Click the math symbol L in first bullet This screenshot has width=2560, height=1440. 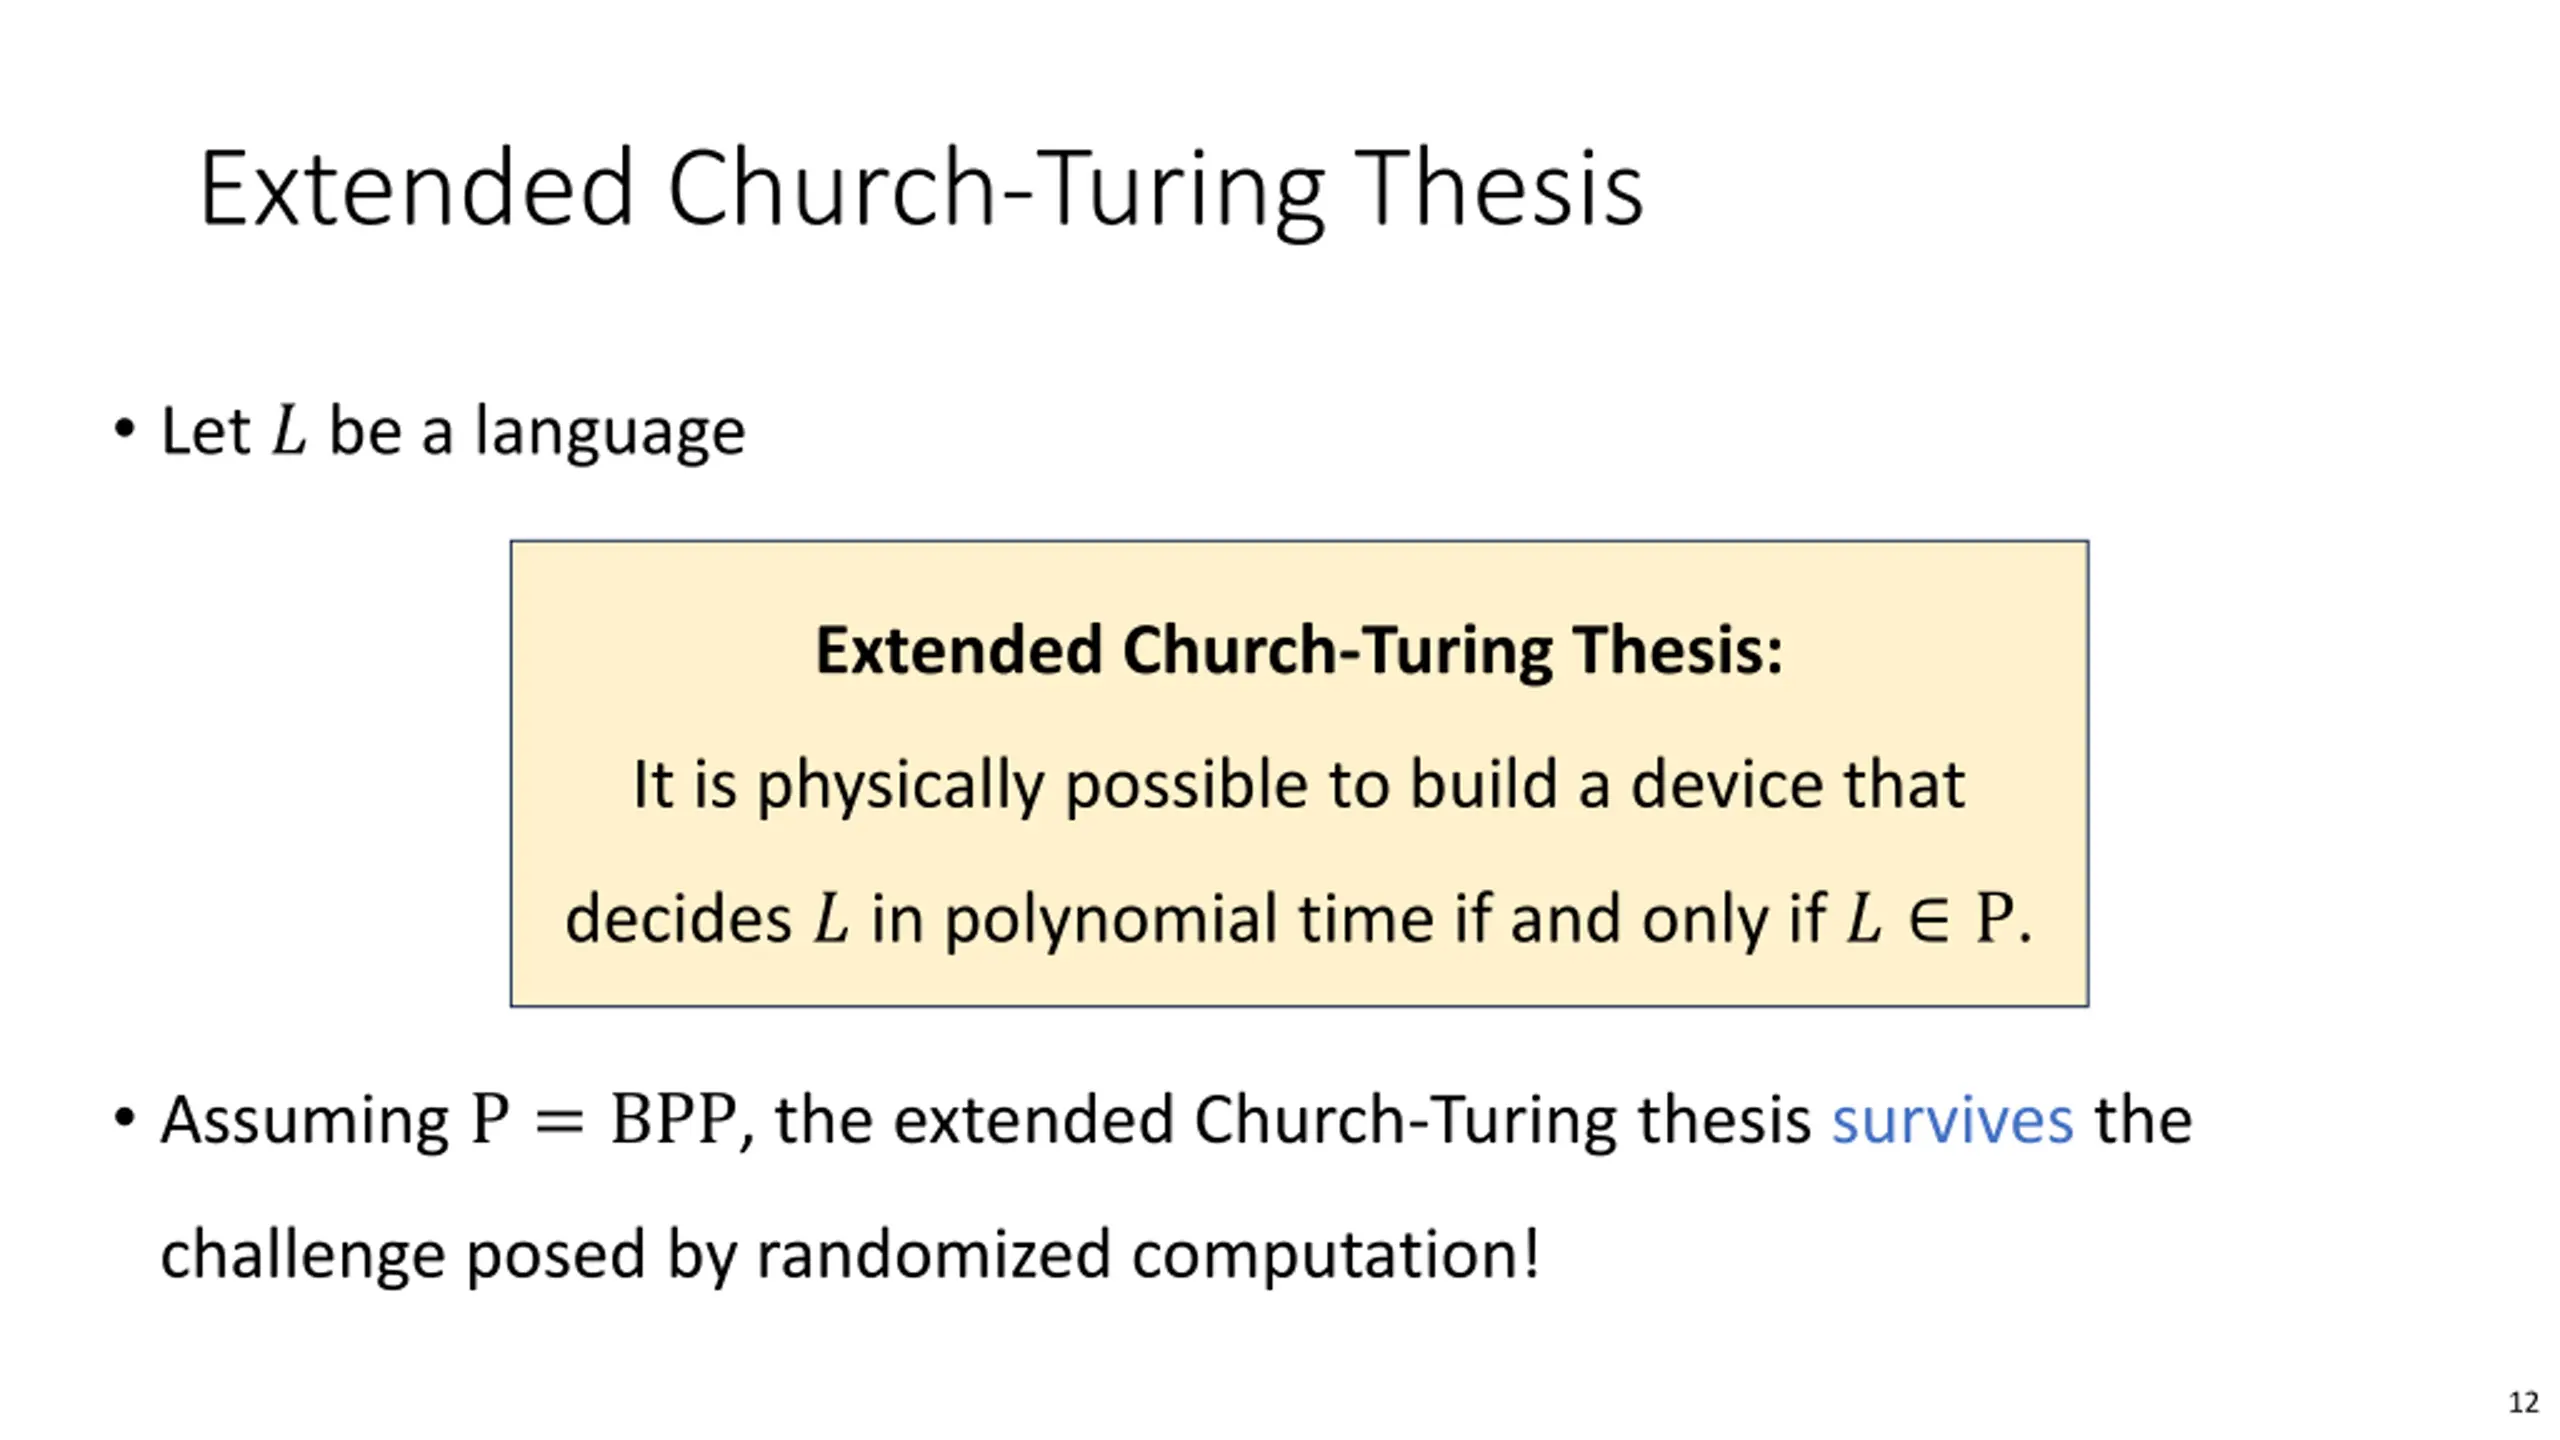coord(288,430)
